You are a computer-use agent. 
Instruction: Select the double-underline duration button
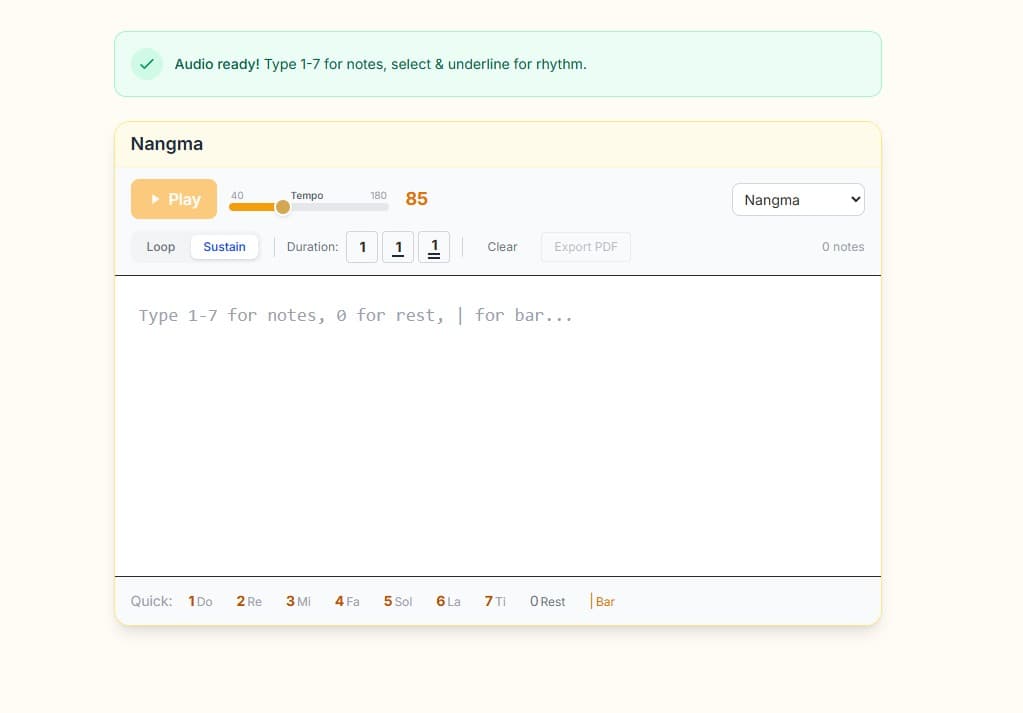(434, 247)
